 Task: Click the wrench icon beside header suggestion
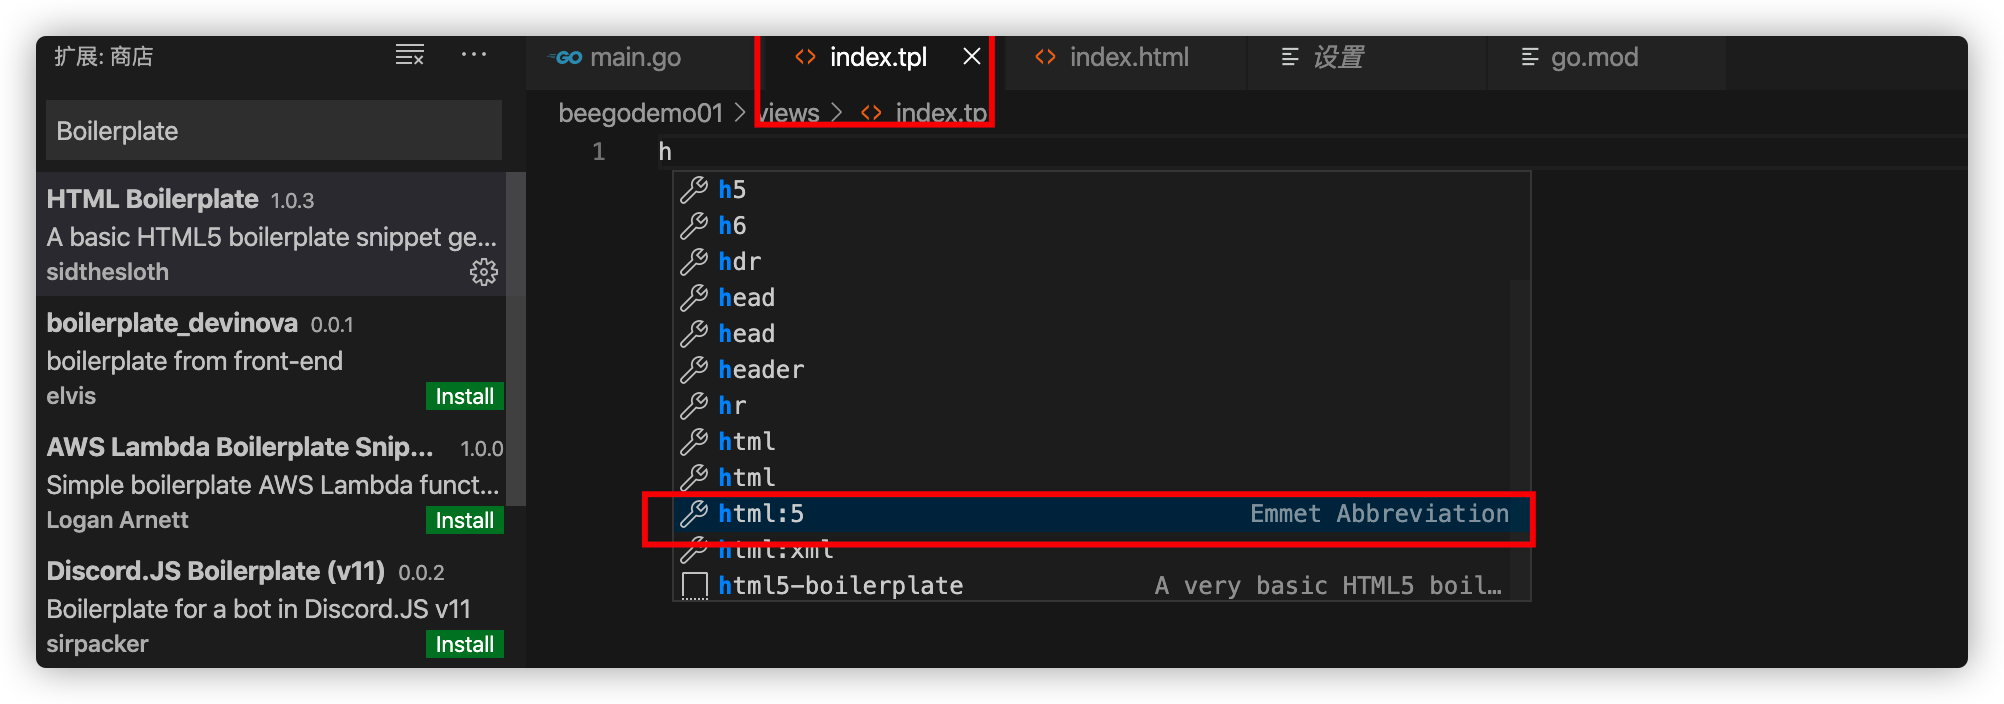[694, 368]
